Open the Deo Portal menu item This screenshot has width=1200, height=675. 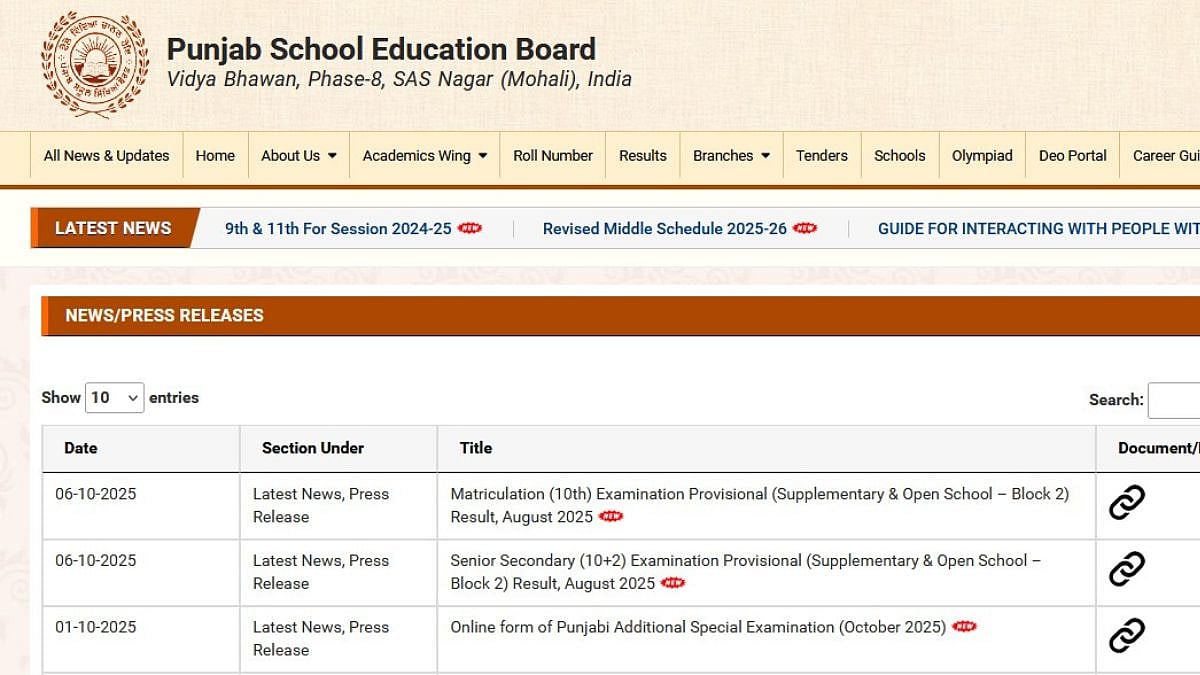1072,156
